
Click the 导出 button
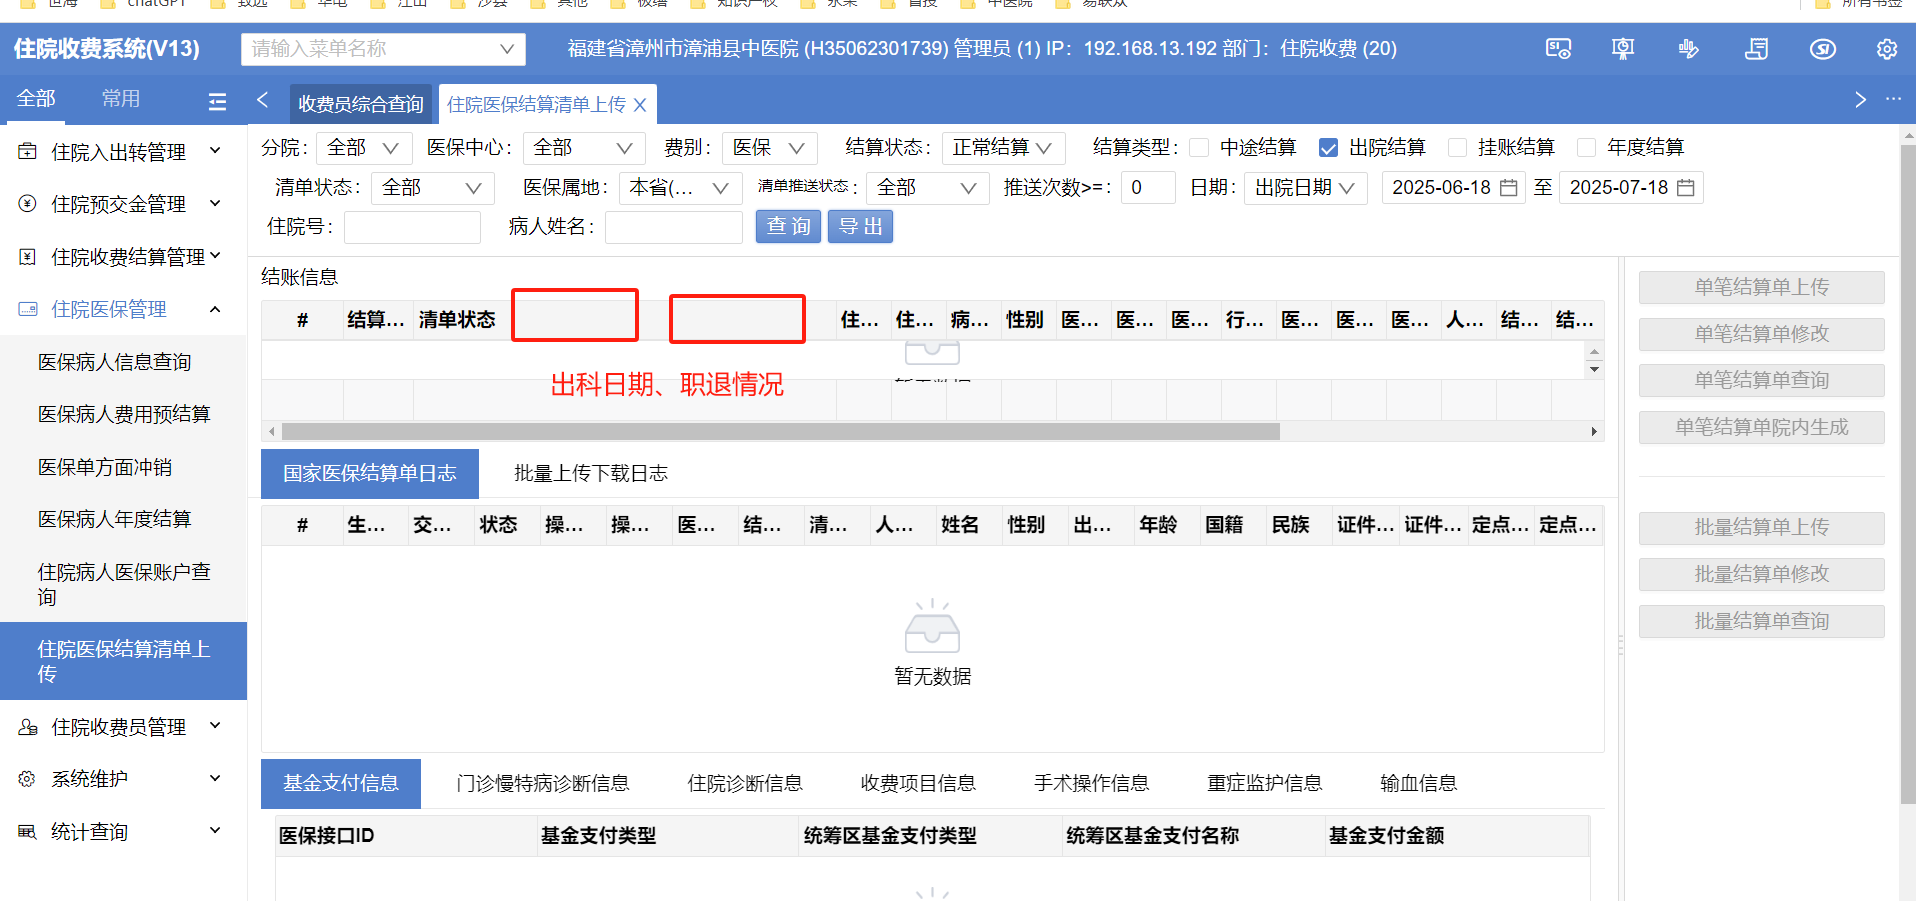tap(860, 227)
